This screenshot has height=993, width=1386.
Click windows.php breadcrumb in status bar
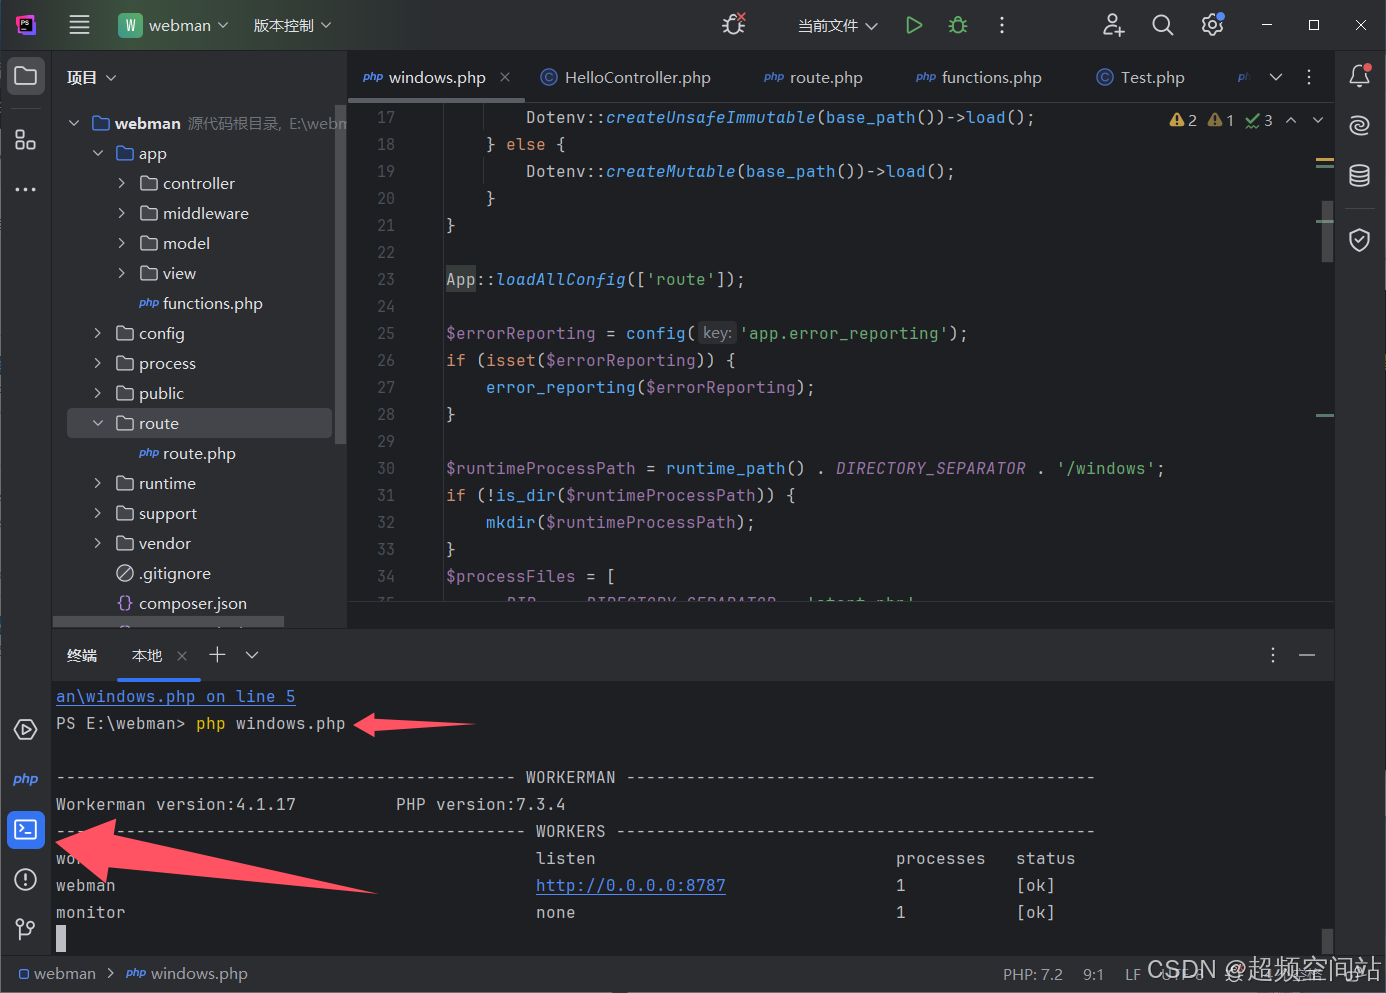(187, 974)
